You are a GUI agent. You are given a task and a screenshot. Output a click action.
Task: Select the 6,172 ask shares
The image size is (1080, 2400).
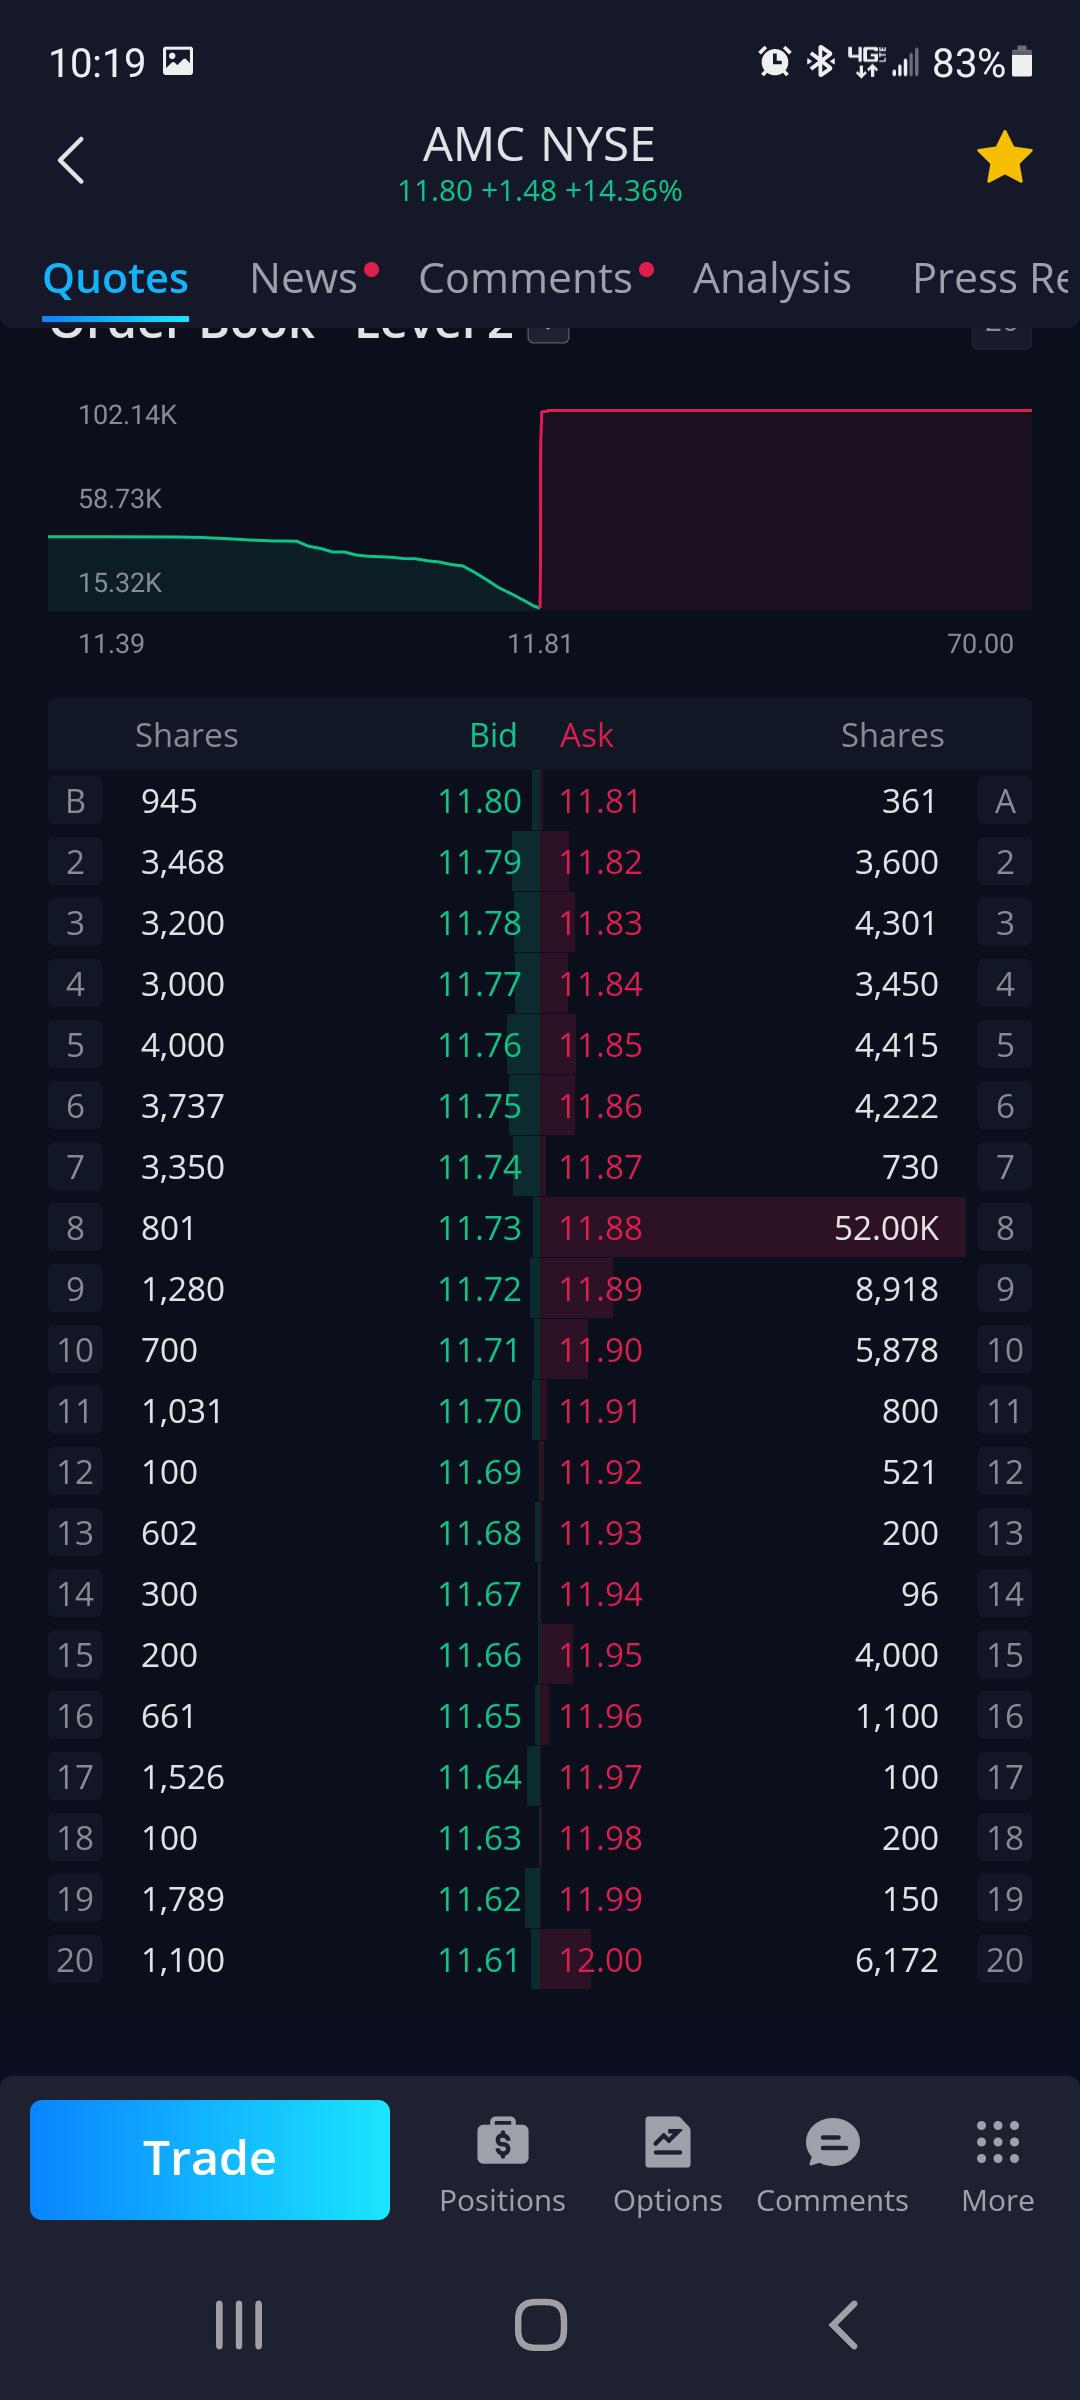pos(897,1960)
